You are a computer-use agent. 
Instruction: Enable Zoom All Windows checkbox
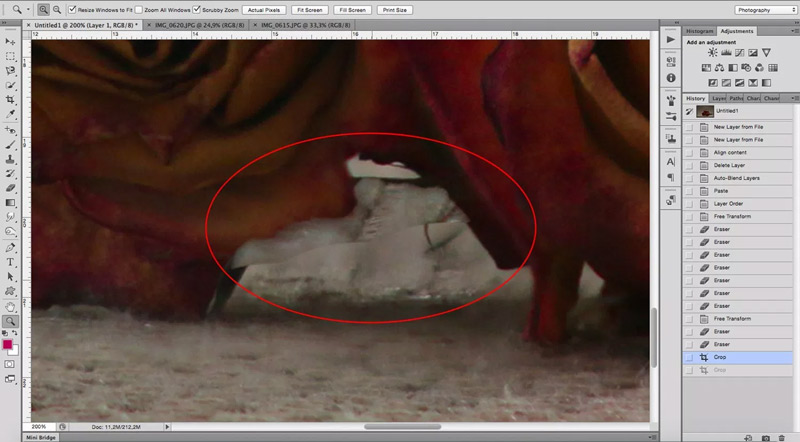point(139,9)
